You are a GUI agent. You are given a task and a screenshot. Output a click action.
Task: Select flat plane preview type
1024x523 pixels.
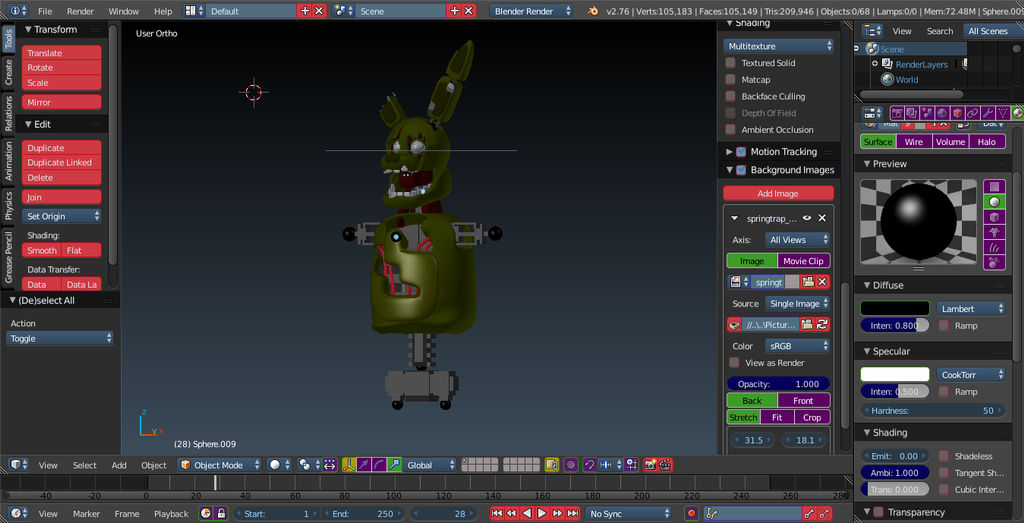click(995, 187)
